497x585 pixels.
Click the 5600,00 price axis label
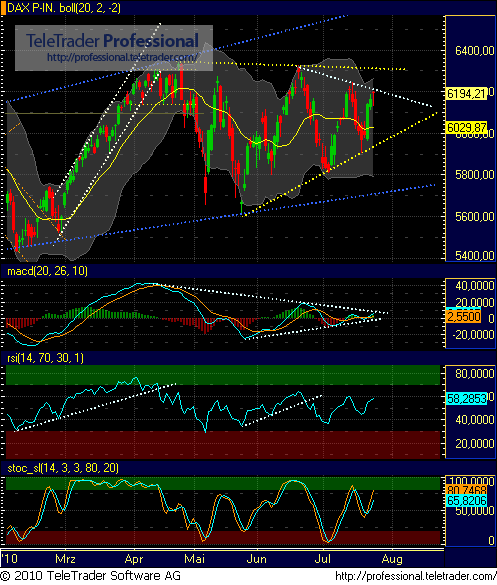(475, 216)
